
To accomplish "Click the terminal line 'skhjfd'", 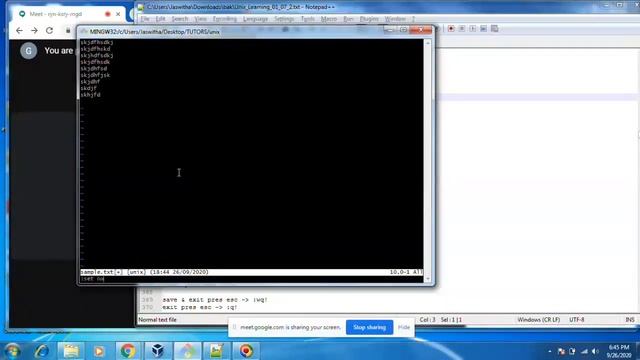I will click(90, 95).
